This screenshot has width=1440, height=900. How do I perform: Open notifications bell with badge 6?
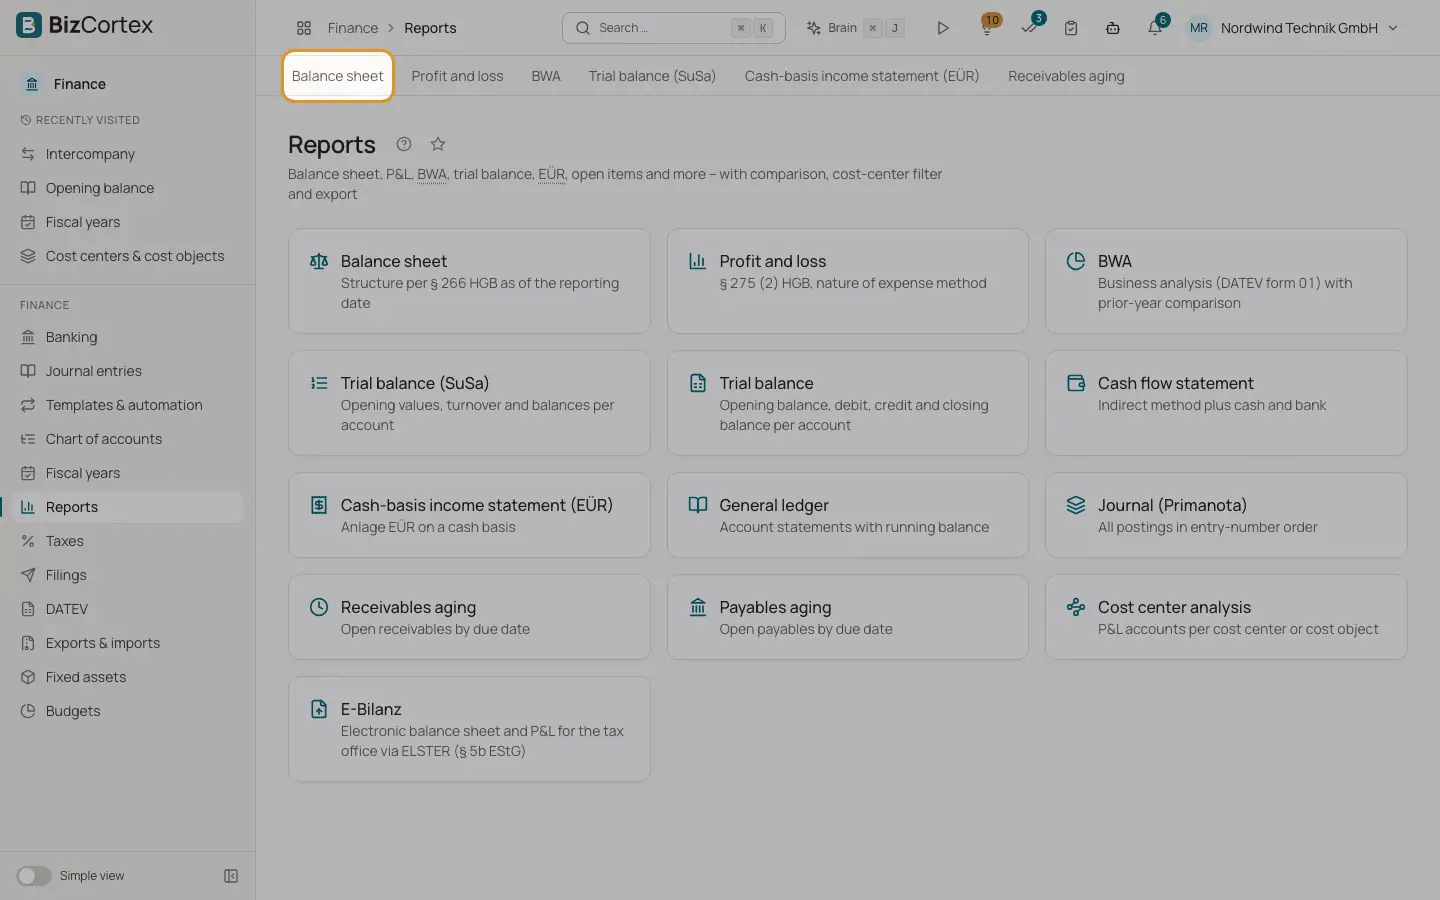click(1156, 27)
